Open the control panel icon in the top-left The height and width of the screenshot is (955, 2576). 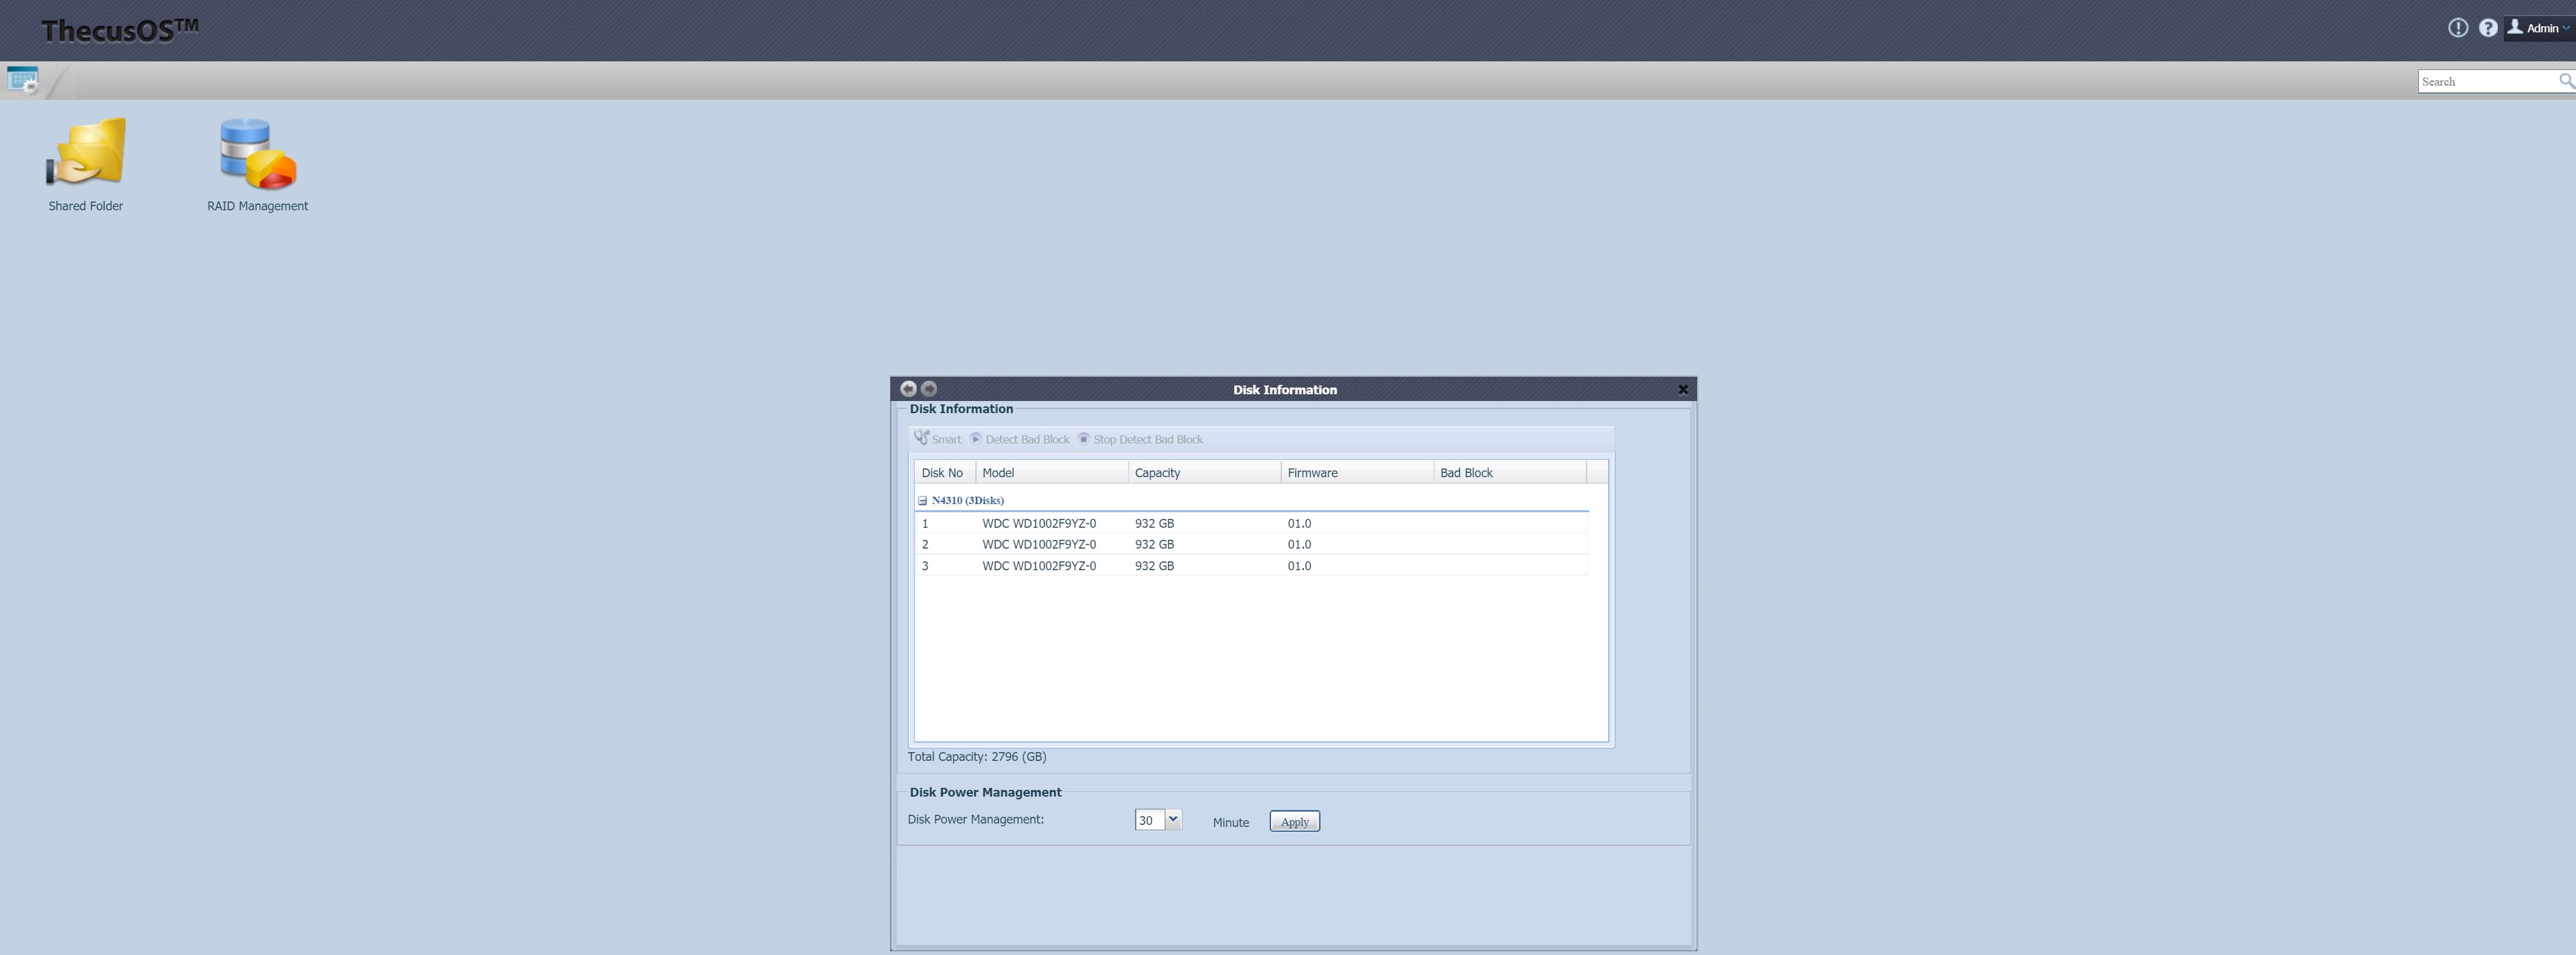[22, 80]
